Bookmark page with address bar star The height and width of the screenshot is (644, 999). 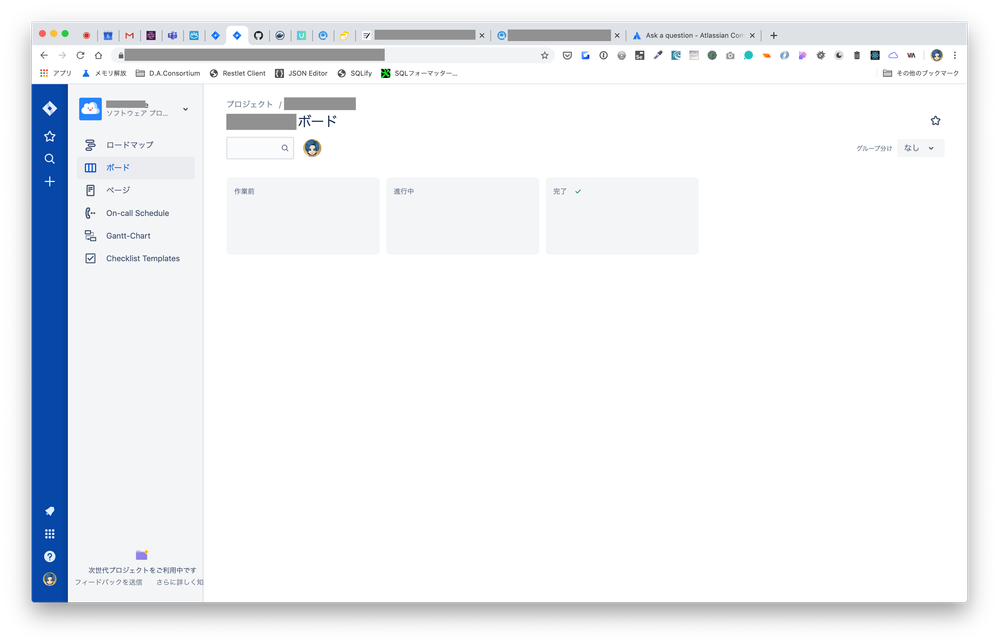(x=545, y=55)
